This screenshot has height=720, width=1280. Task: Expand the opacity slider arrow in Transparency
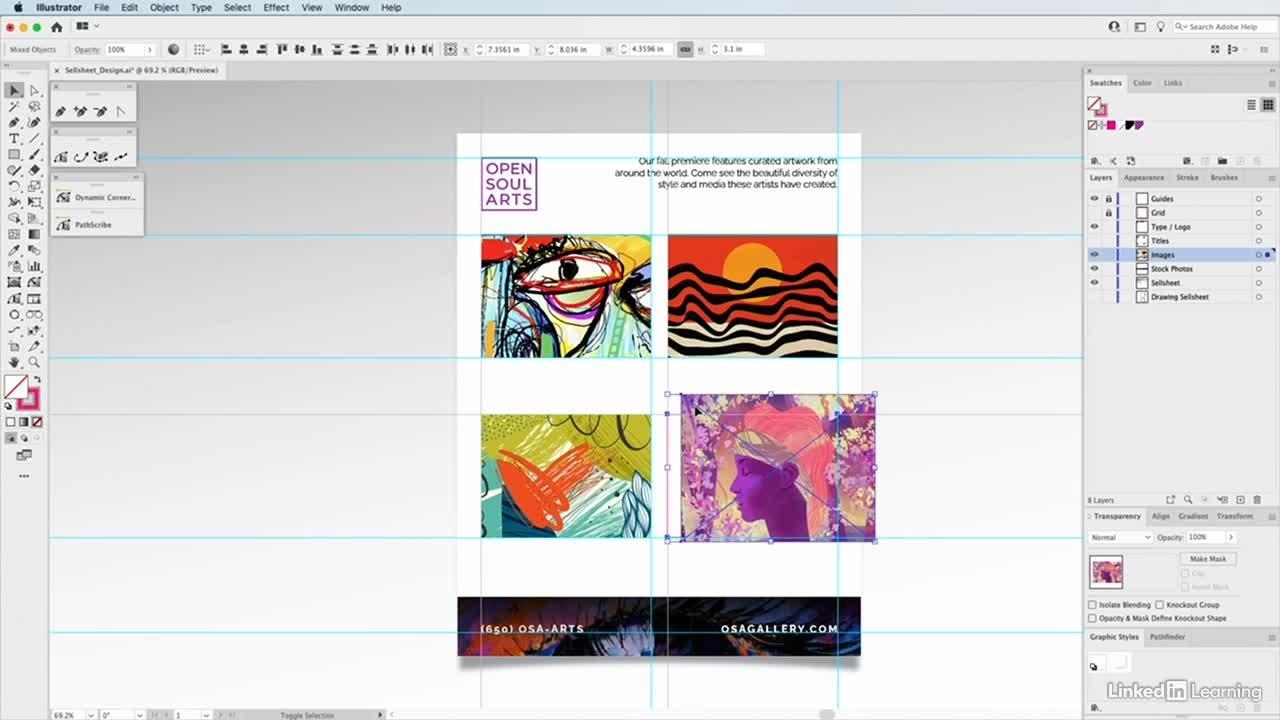(x=1231, y=538)
